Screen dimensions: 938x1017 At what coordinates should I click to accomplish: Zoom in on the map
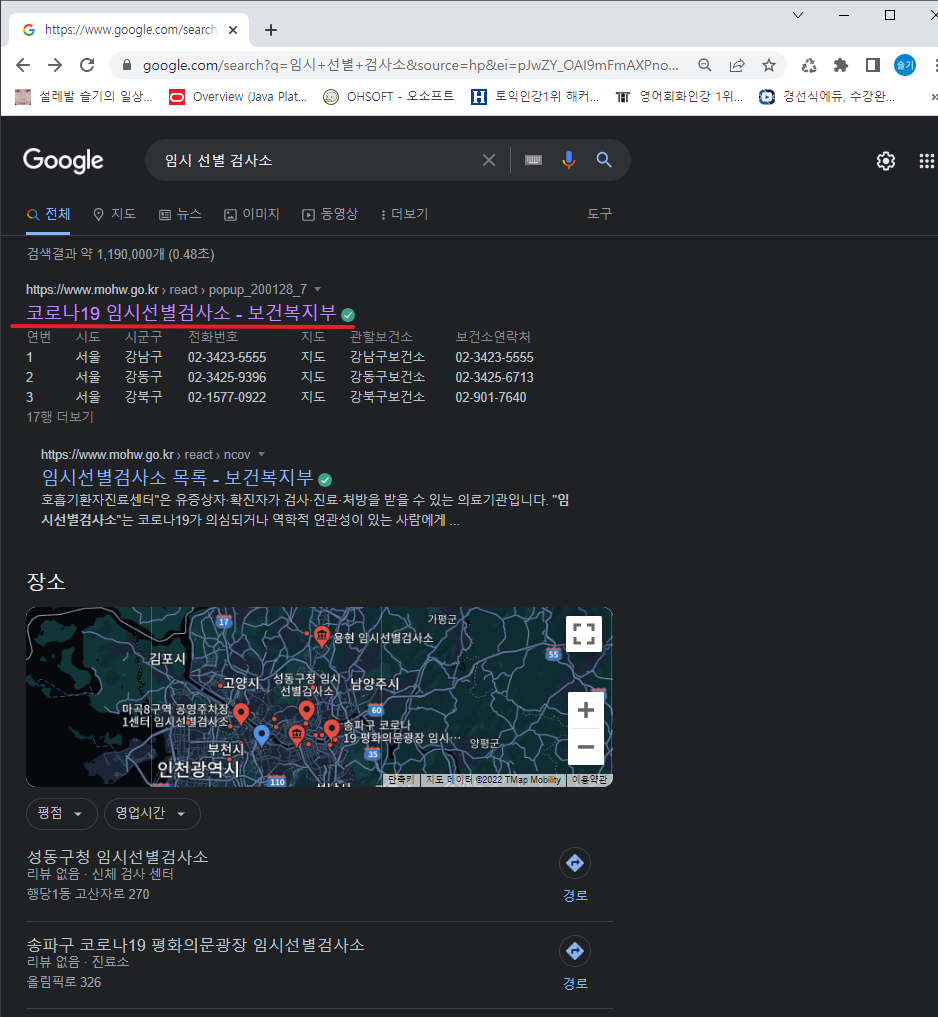(x=586, y=710)
